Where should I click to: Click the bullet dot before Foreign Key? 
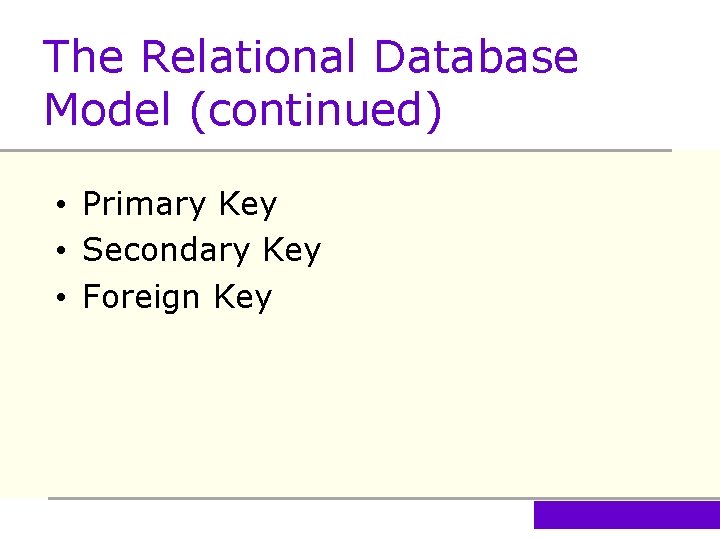pos(61,299)
